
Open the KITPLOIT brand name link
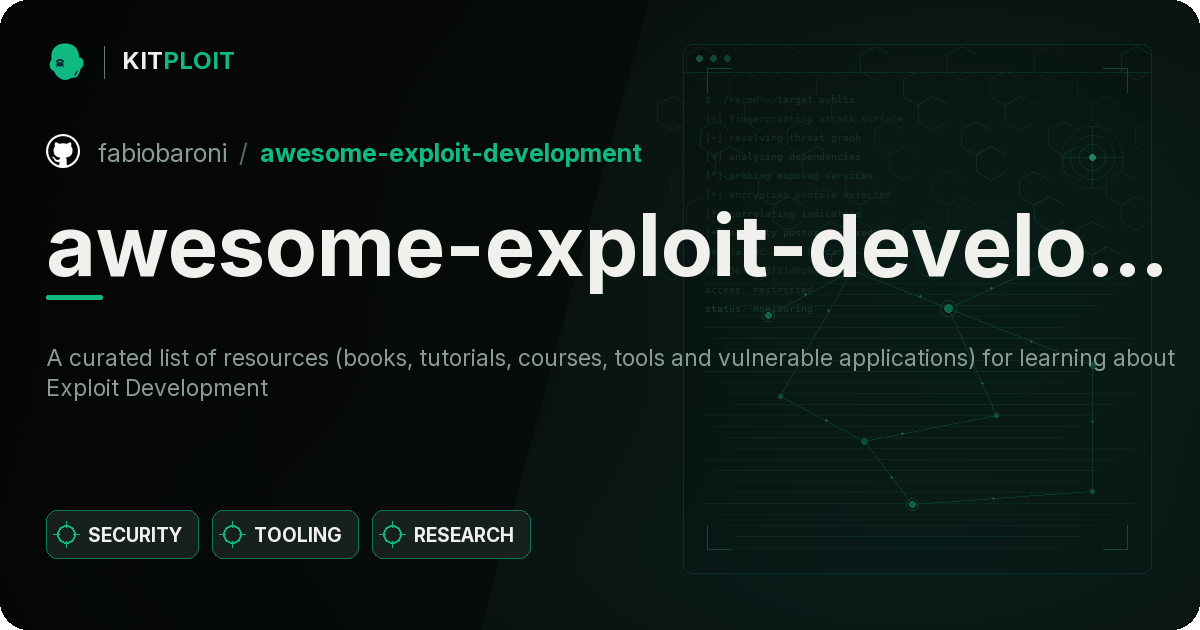point(178,61)
